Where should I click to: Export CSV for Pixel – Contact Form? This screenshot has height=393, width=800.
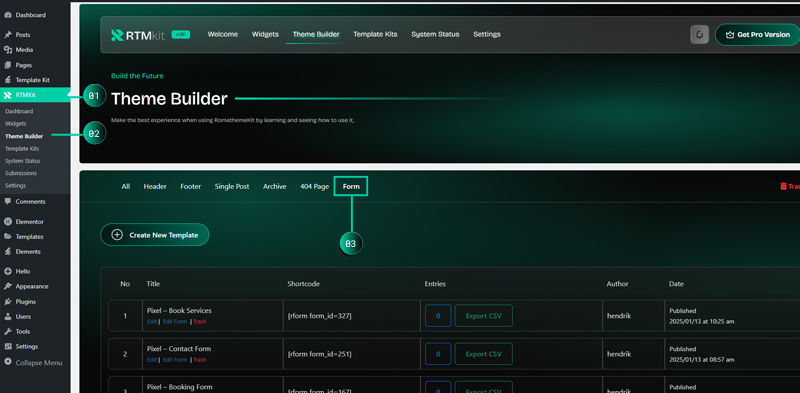click(x=484, y=354)
